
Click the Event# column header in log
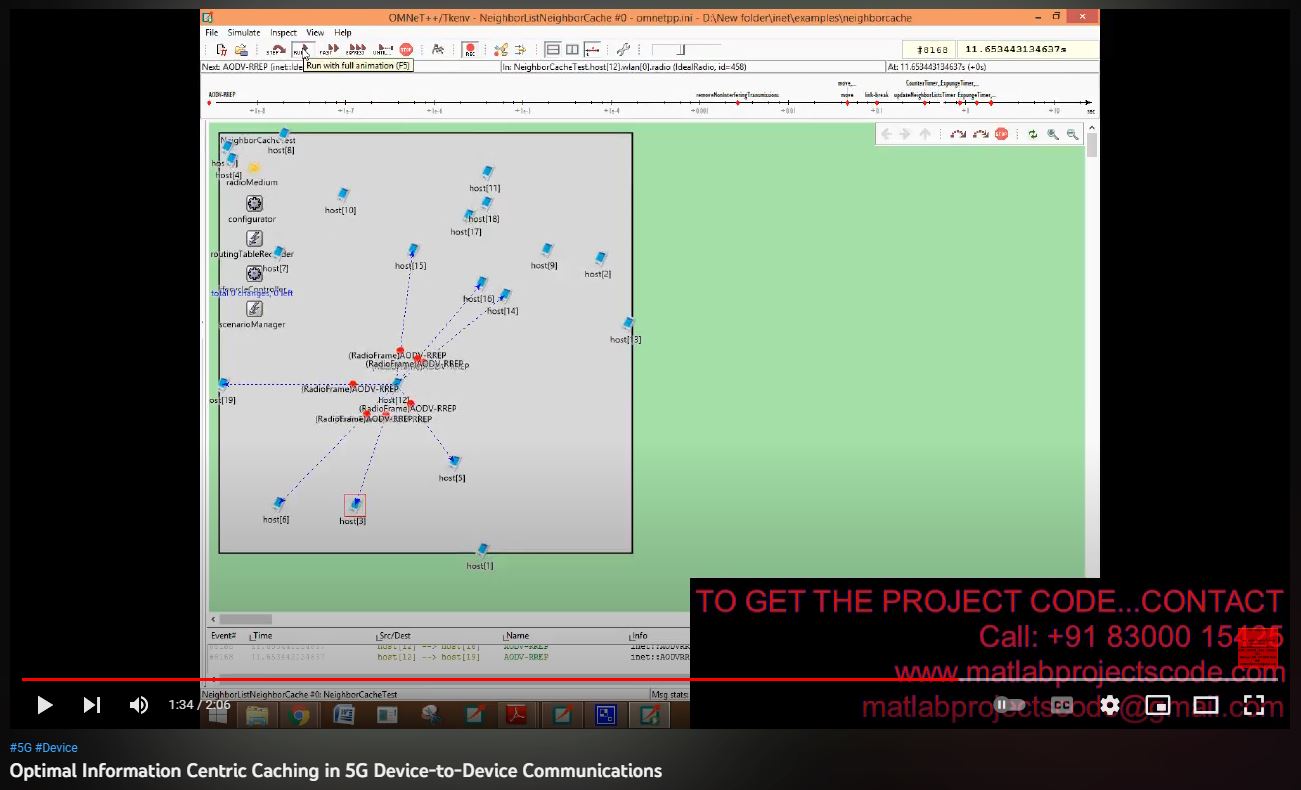click(223, 636)
